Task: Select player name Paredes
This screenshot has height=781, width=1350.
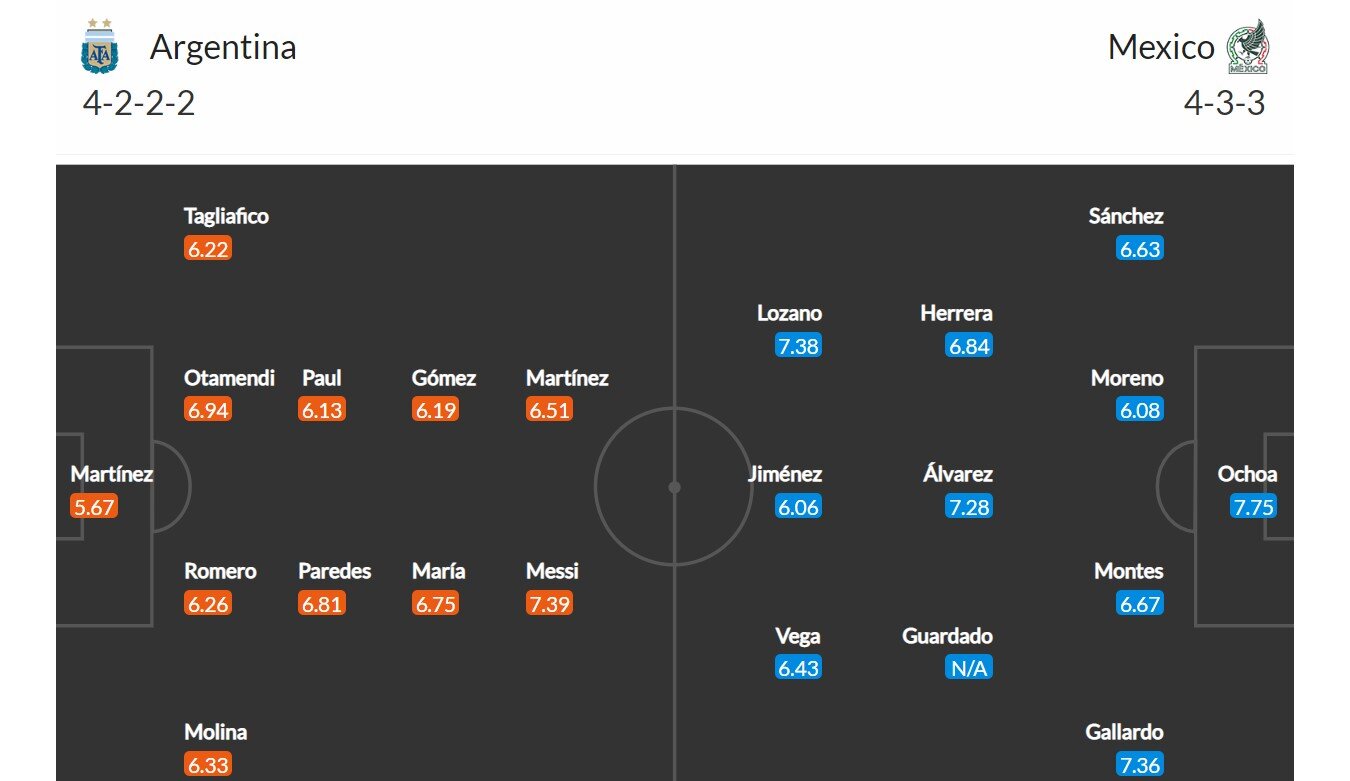Action: point(334,571)
